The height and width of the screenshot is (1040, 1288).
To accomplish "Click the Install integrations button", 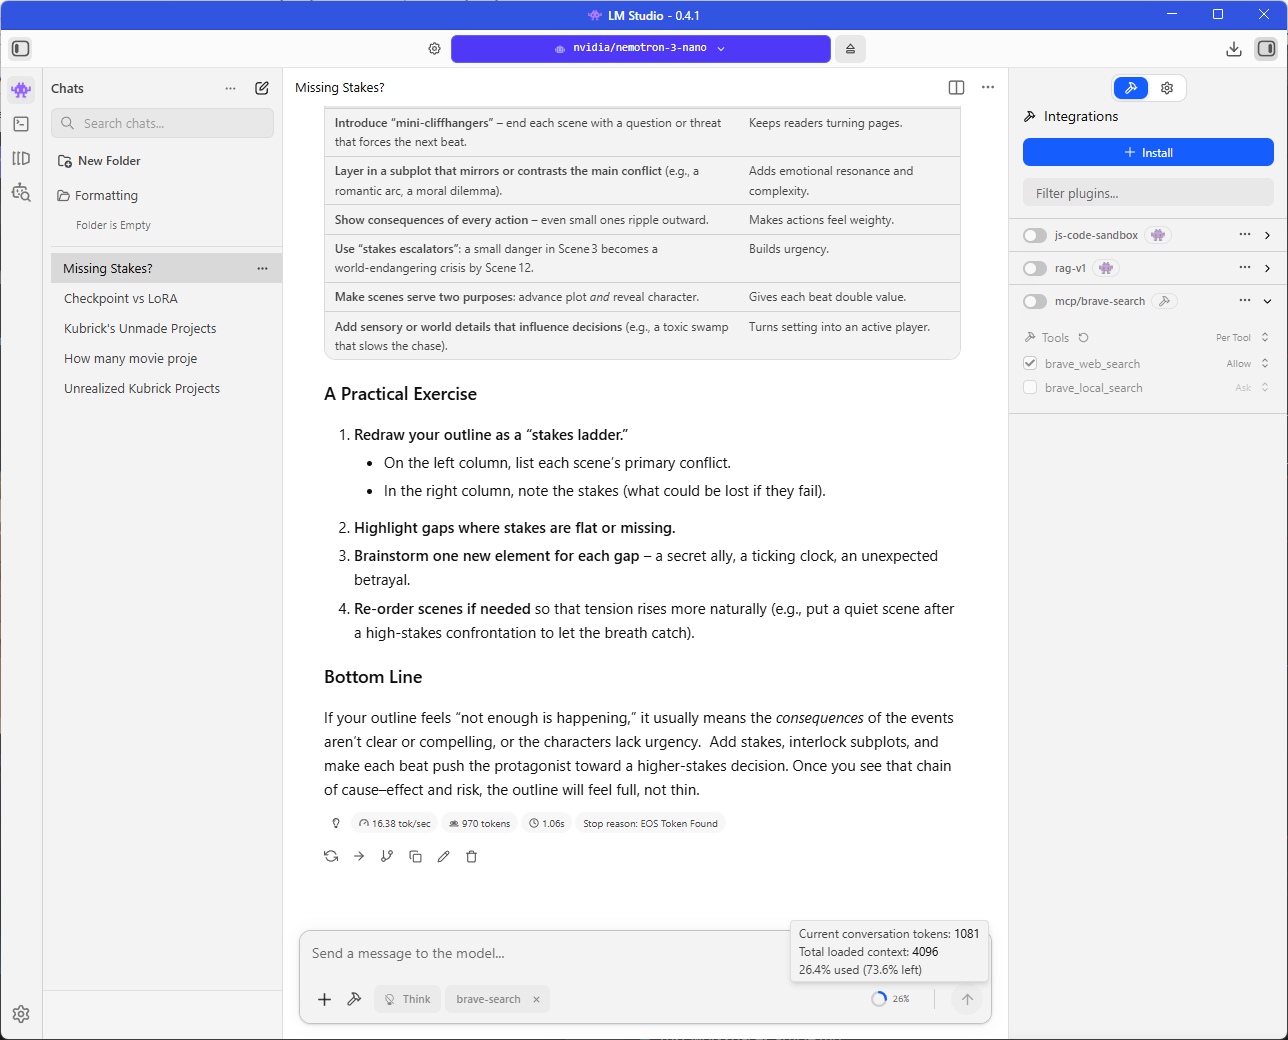I will click(x=1148, y=153).
